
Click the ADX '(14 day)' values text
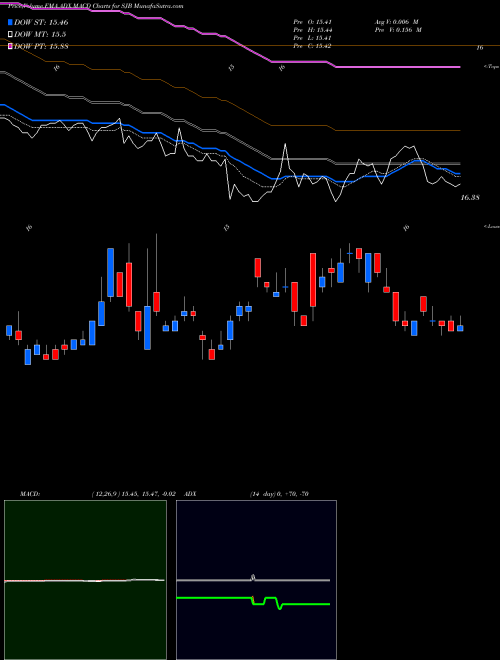pyautogui.click(x=279, y=494)
